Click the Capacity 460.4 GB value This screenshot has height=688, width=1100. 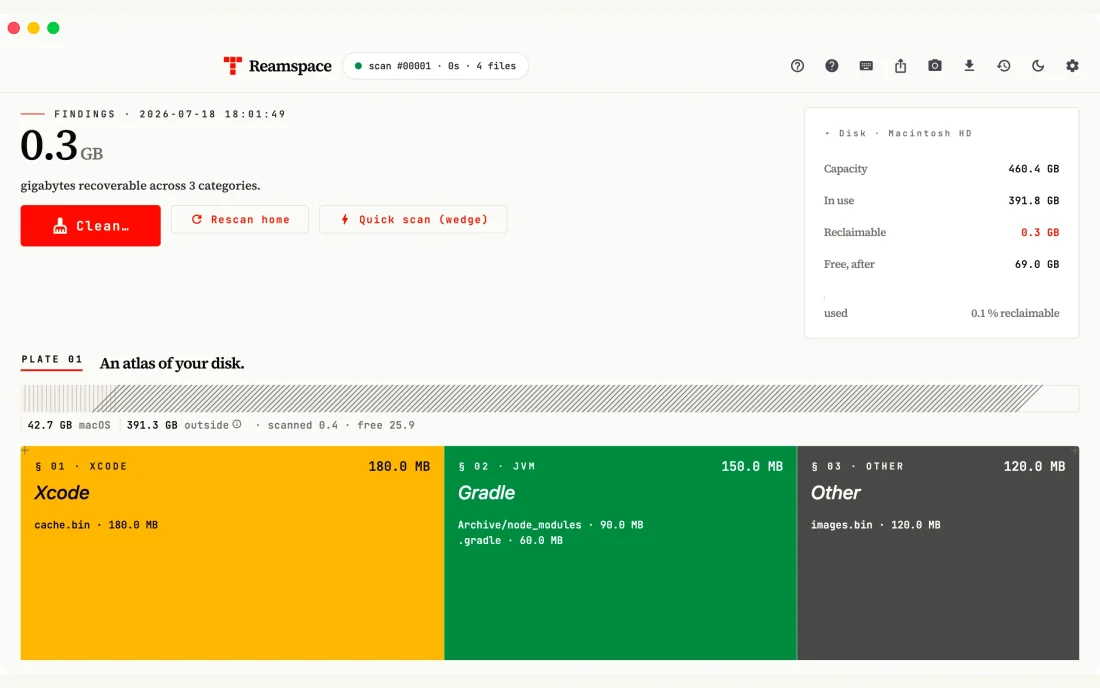[x=1033, y=169]
